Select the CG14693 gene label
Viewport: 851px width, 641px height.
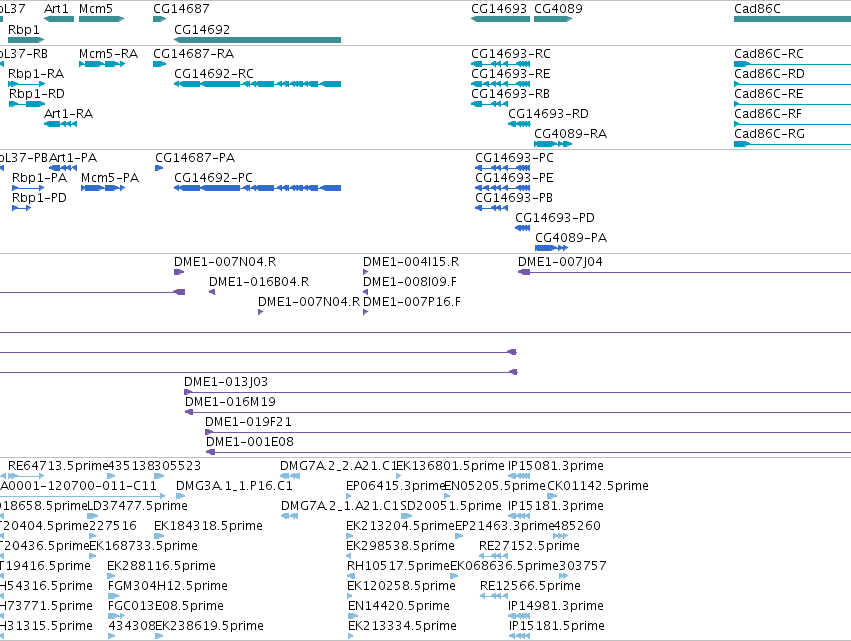[x=499, y=9]
